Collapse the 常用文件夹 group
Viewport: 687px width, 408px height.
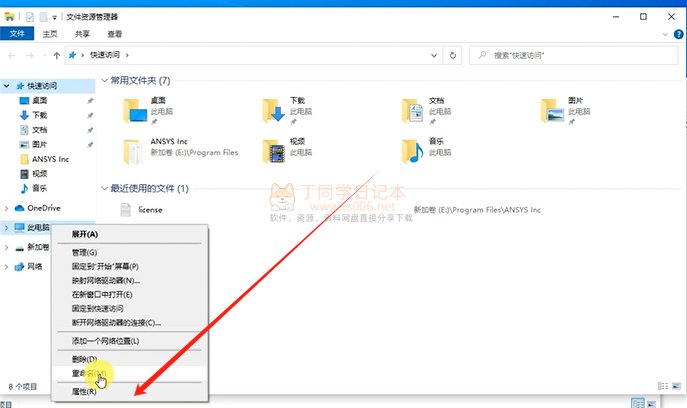tap(104, 81)
